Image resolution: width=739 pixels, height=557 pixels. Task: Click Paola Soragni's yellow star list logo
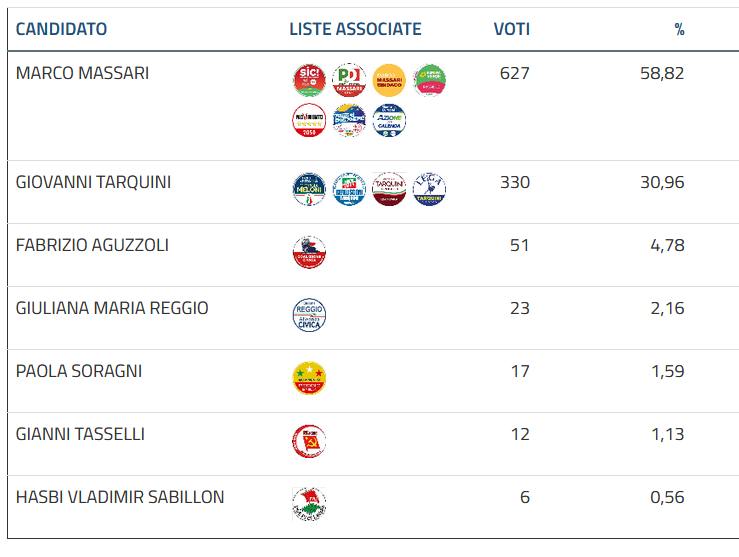(308, 378)
